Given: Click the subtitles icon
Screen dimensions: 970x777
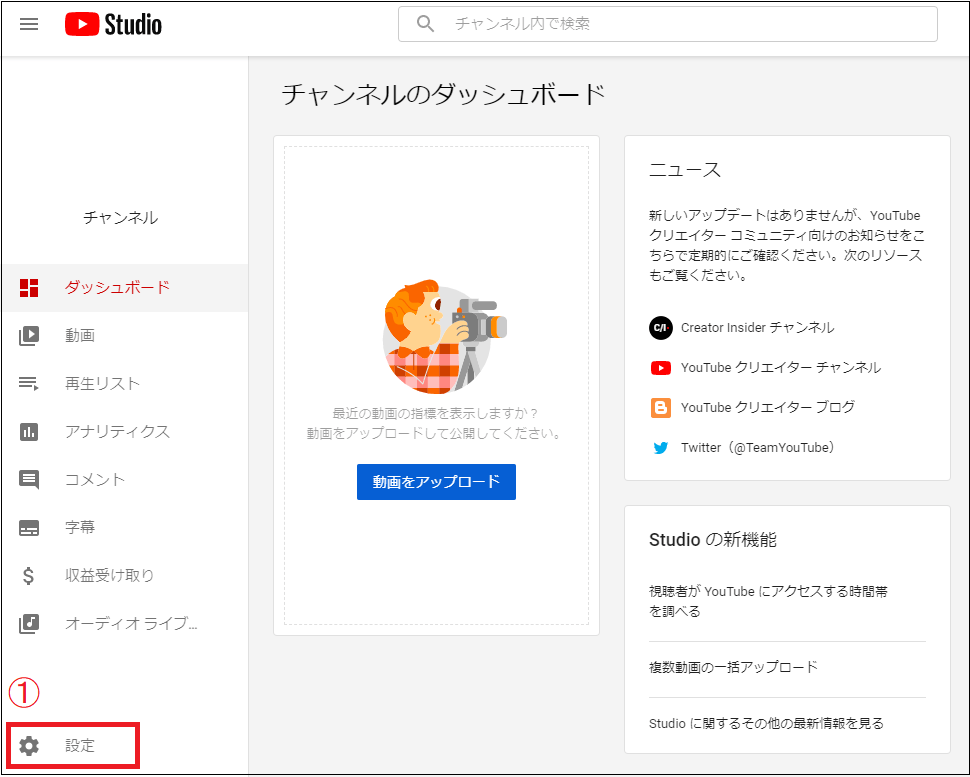Looking at the screenshot, I should coord(29,528).
